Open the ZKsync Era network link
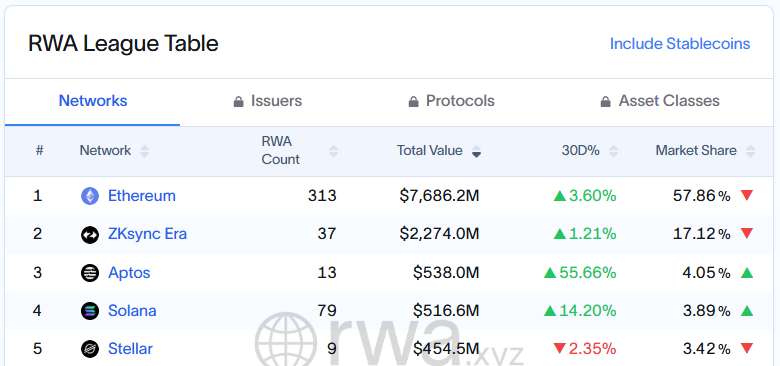The width and height of the screenshot is (780, 366). coord(147,234)
